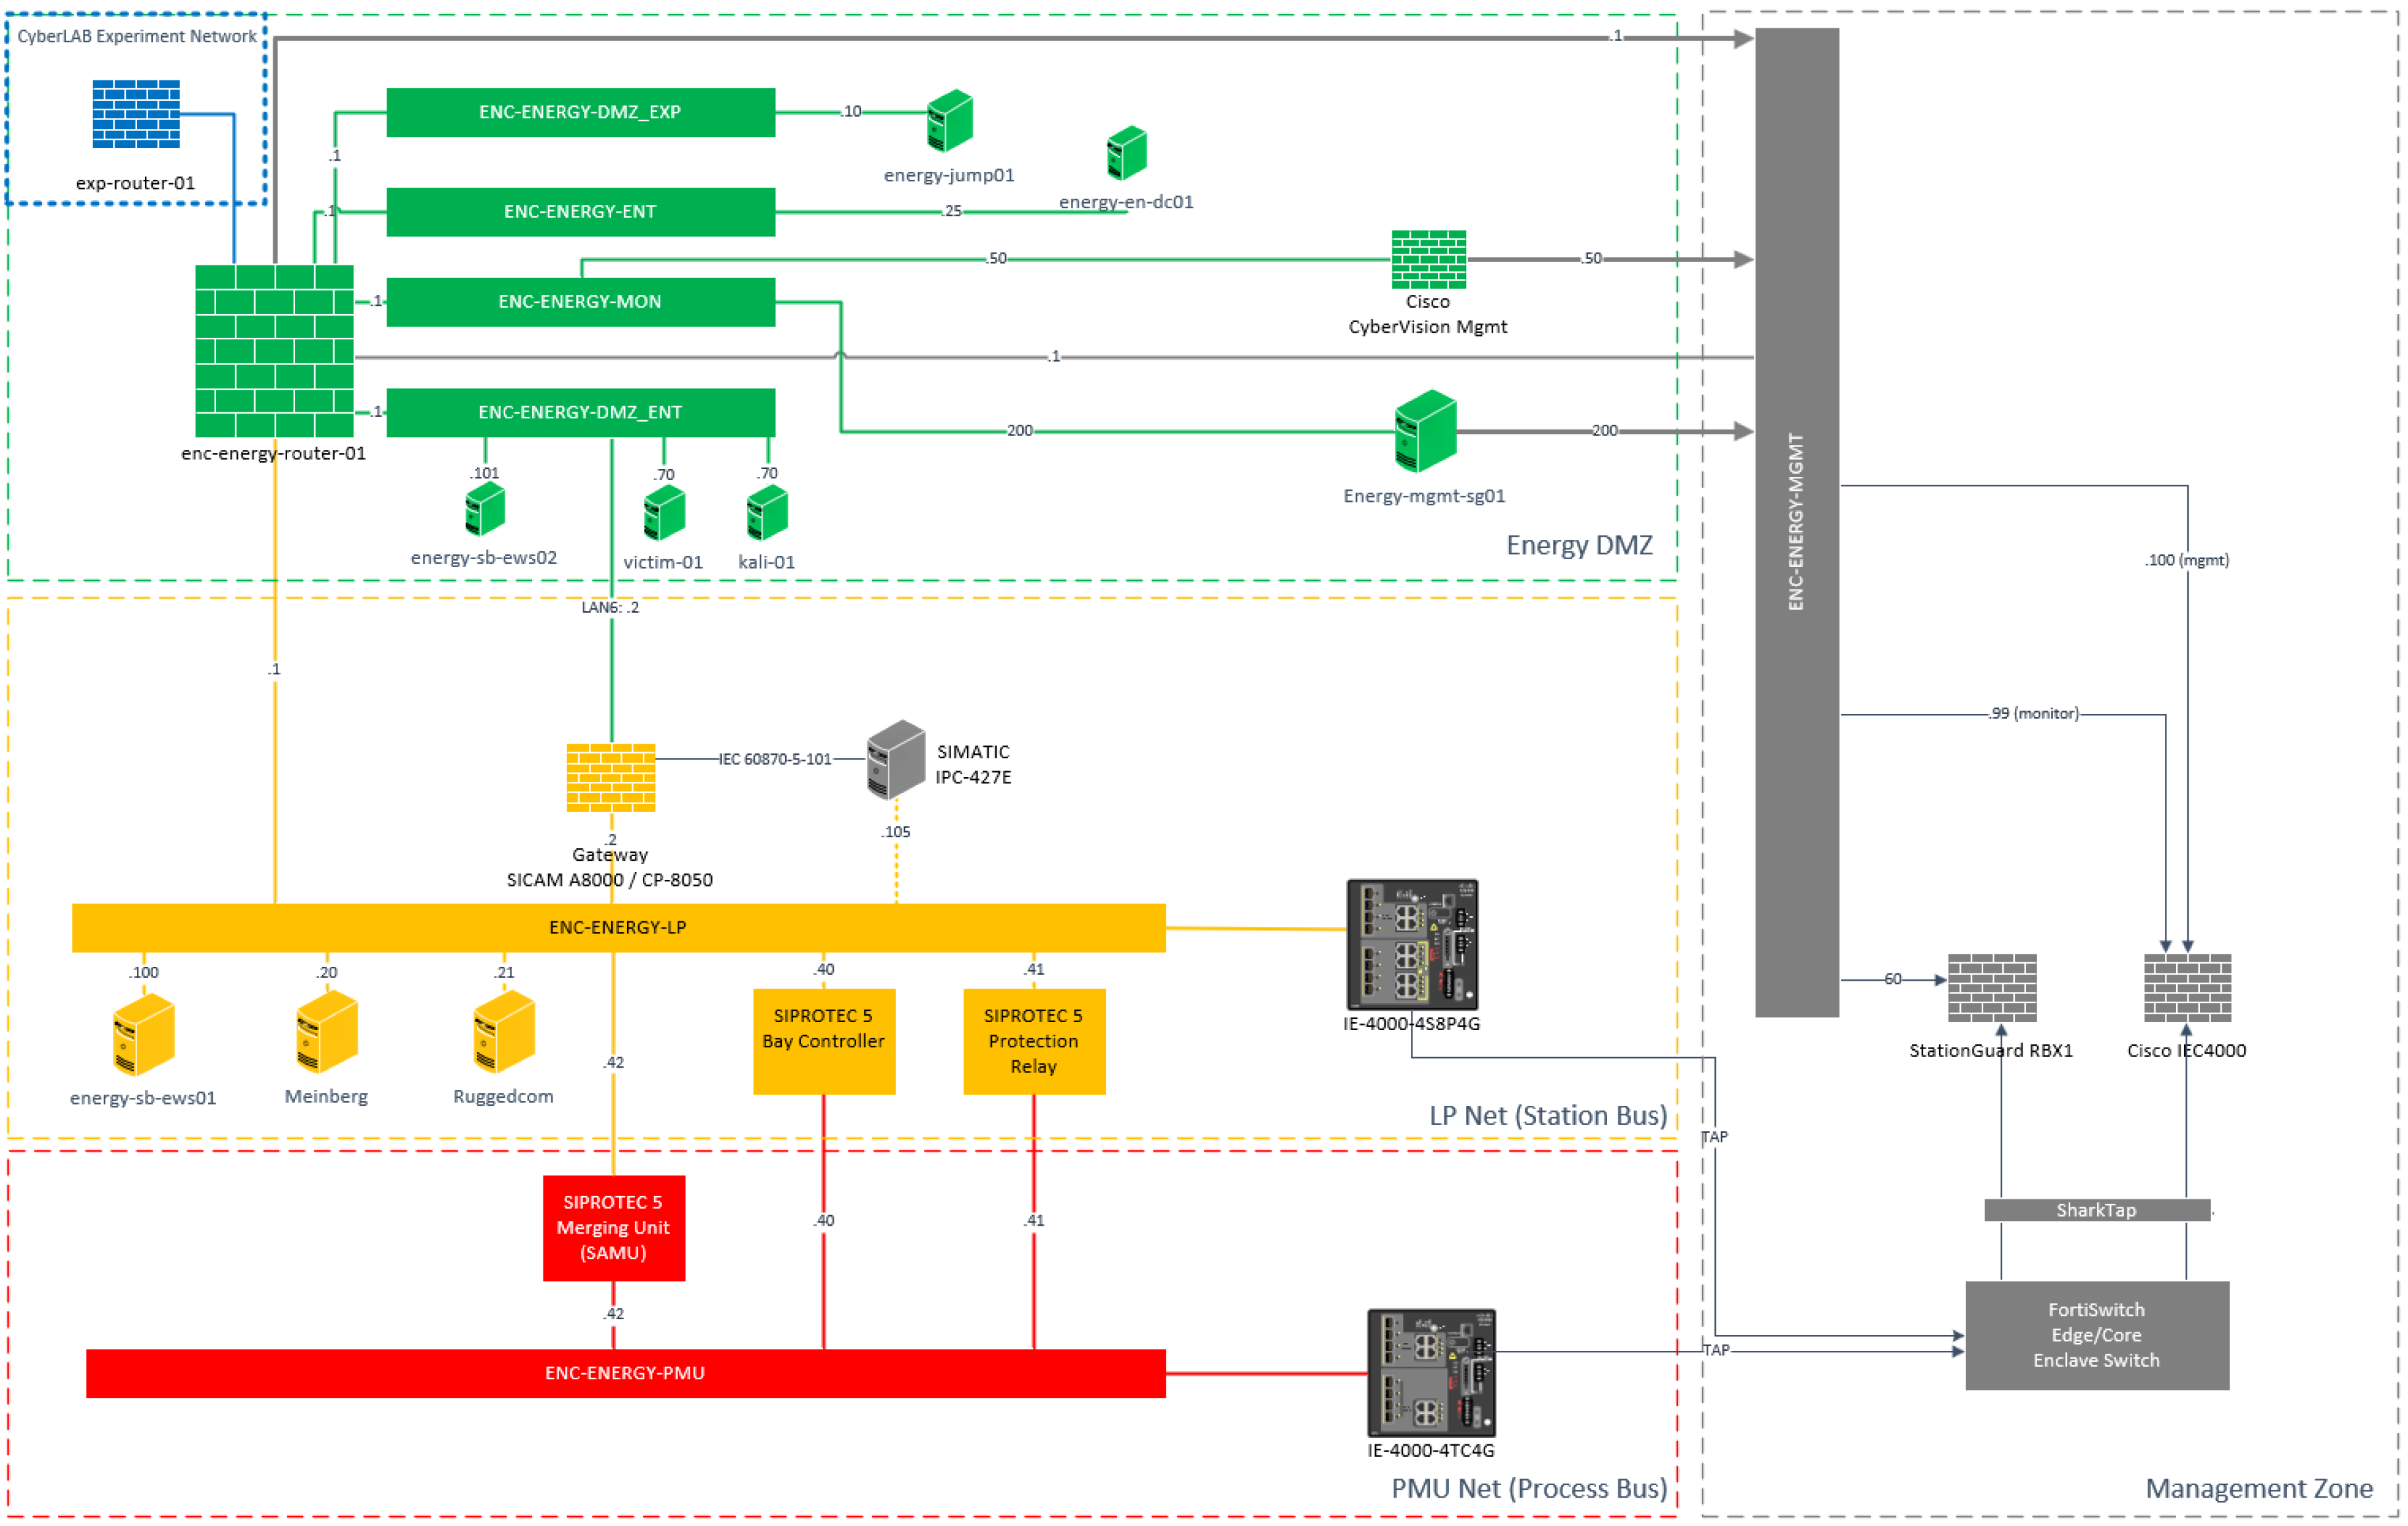Select the Cisco CyberVision Mgmt firewall icon

point(1428,259)
